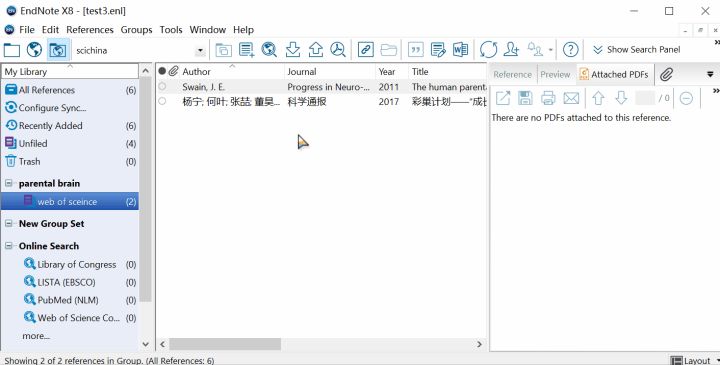The height and width of the screenshot is (365, 720).
Task: Open the Trash group
Action: point(70,162)
